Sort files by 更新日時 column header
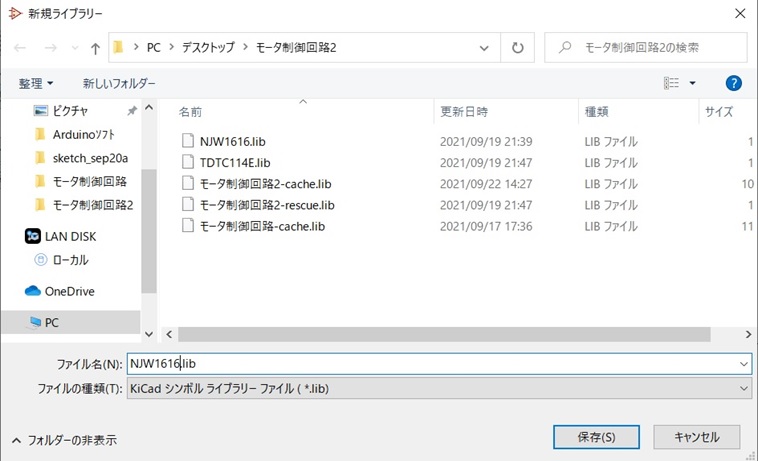The height and width of the screenshot is (461, 758). pyautogui.click(x=463, y=112)
